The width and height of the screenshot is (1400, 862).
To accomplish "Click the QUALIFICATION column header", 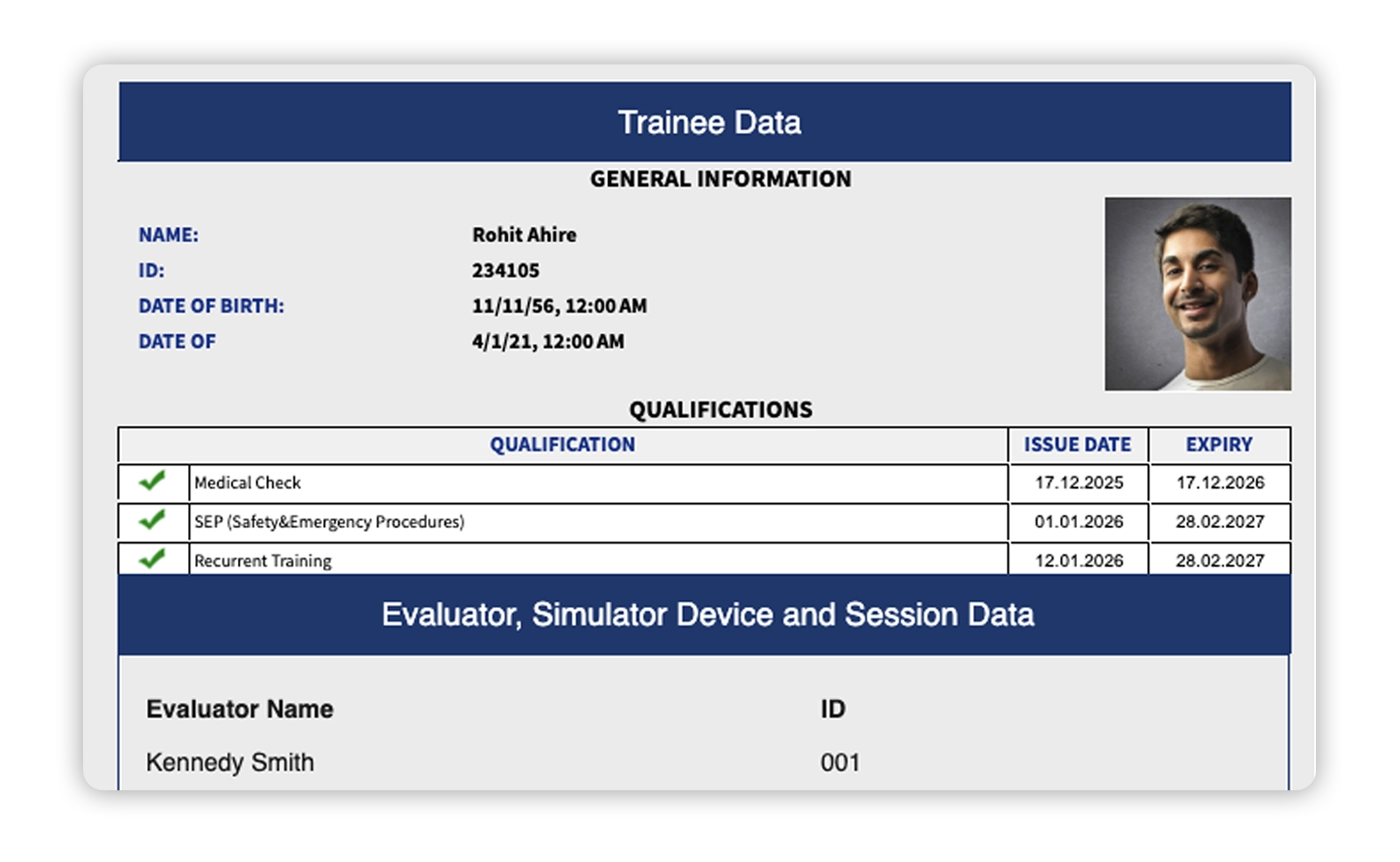I will pyautogui.click(x=562, y=445).
